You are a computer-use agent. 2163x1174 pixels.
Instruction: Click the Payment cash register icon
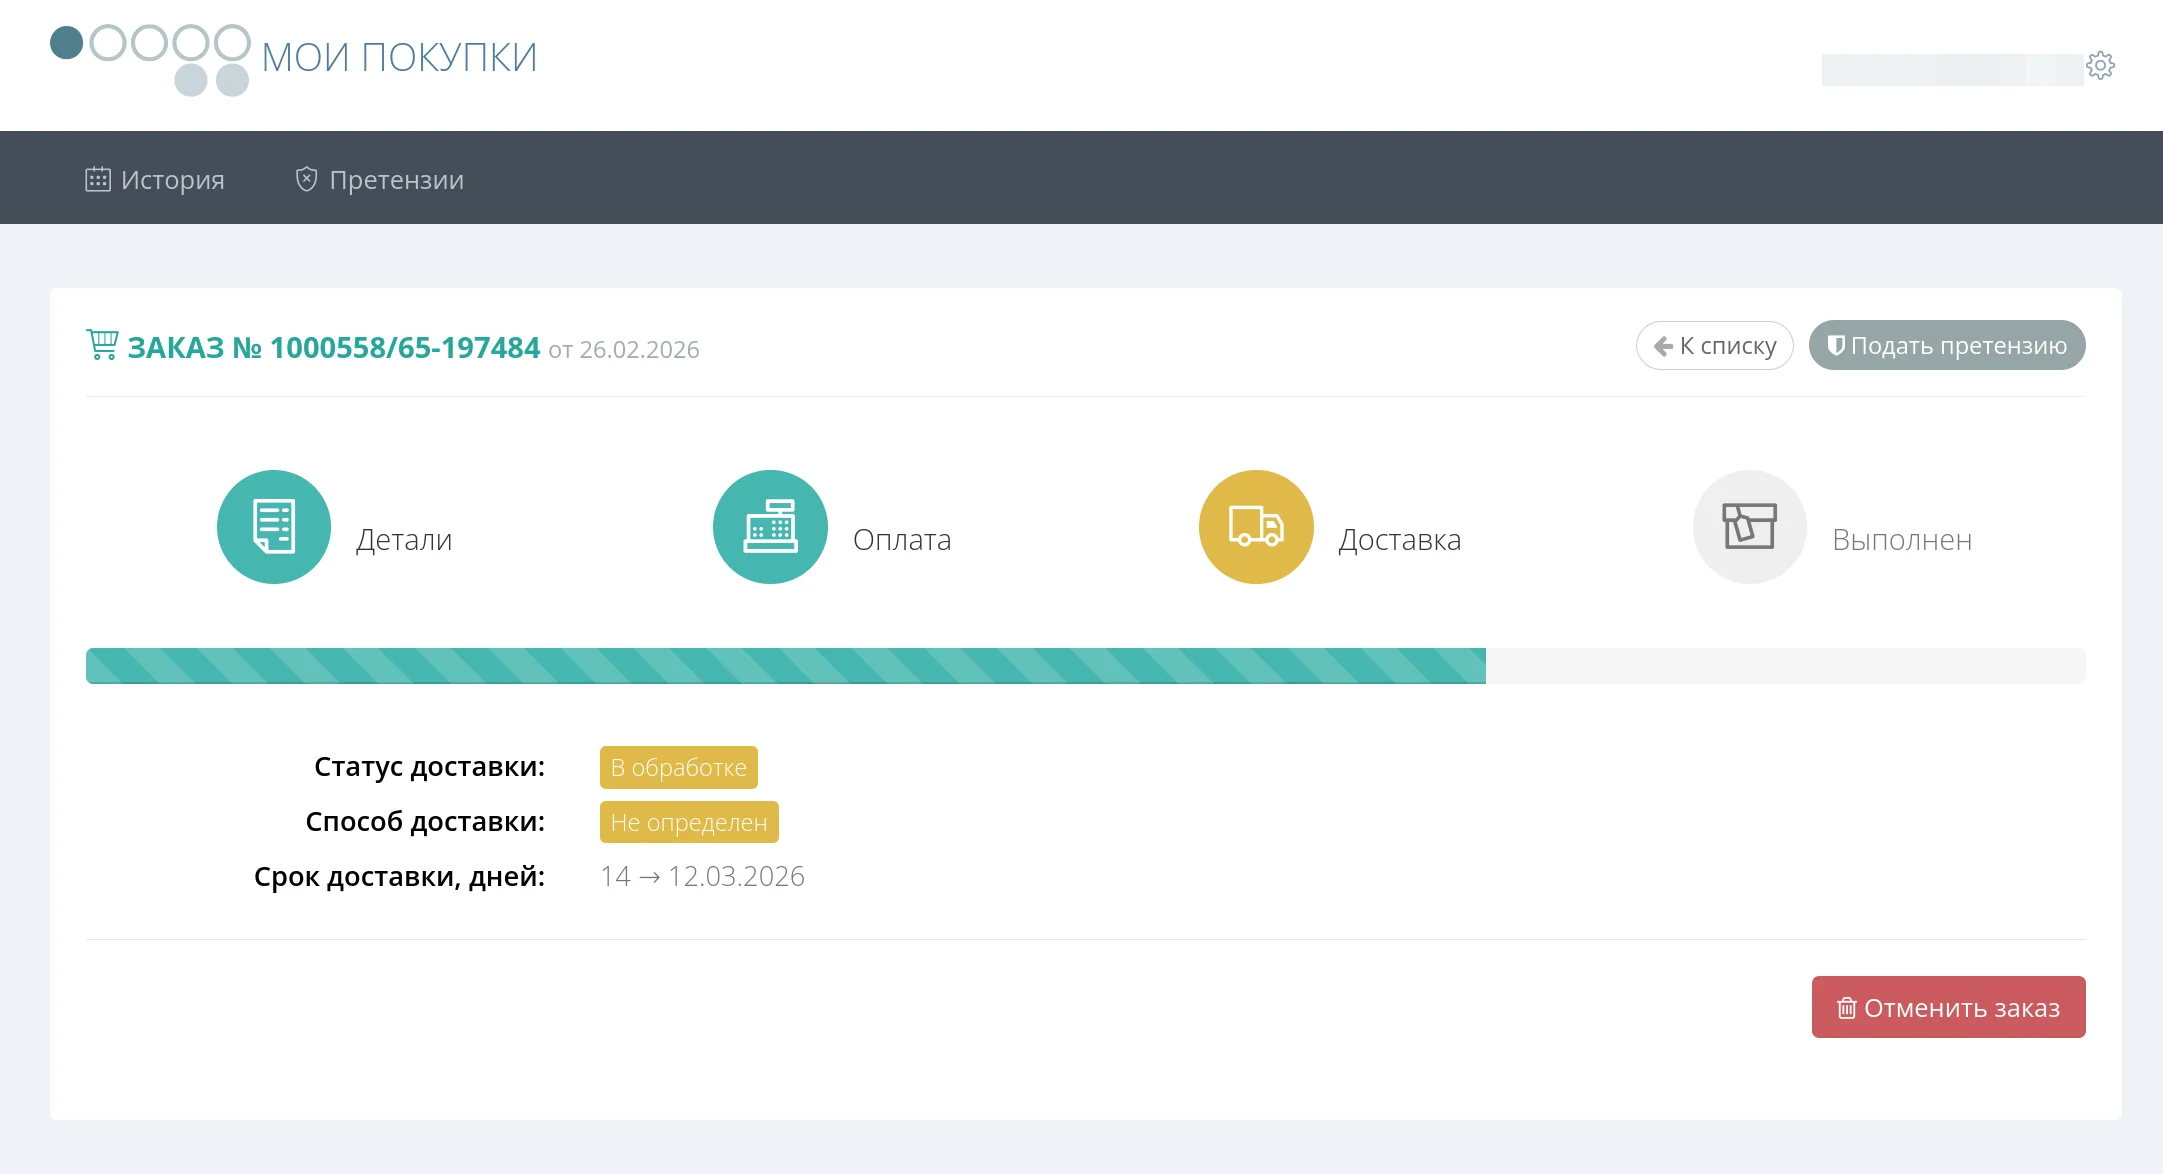click(x=770, y=527)
